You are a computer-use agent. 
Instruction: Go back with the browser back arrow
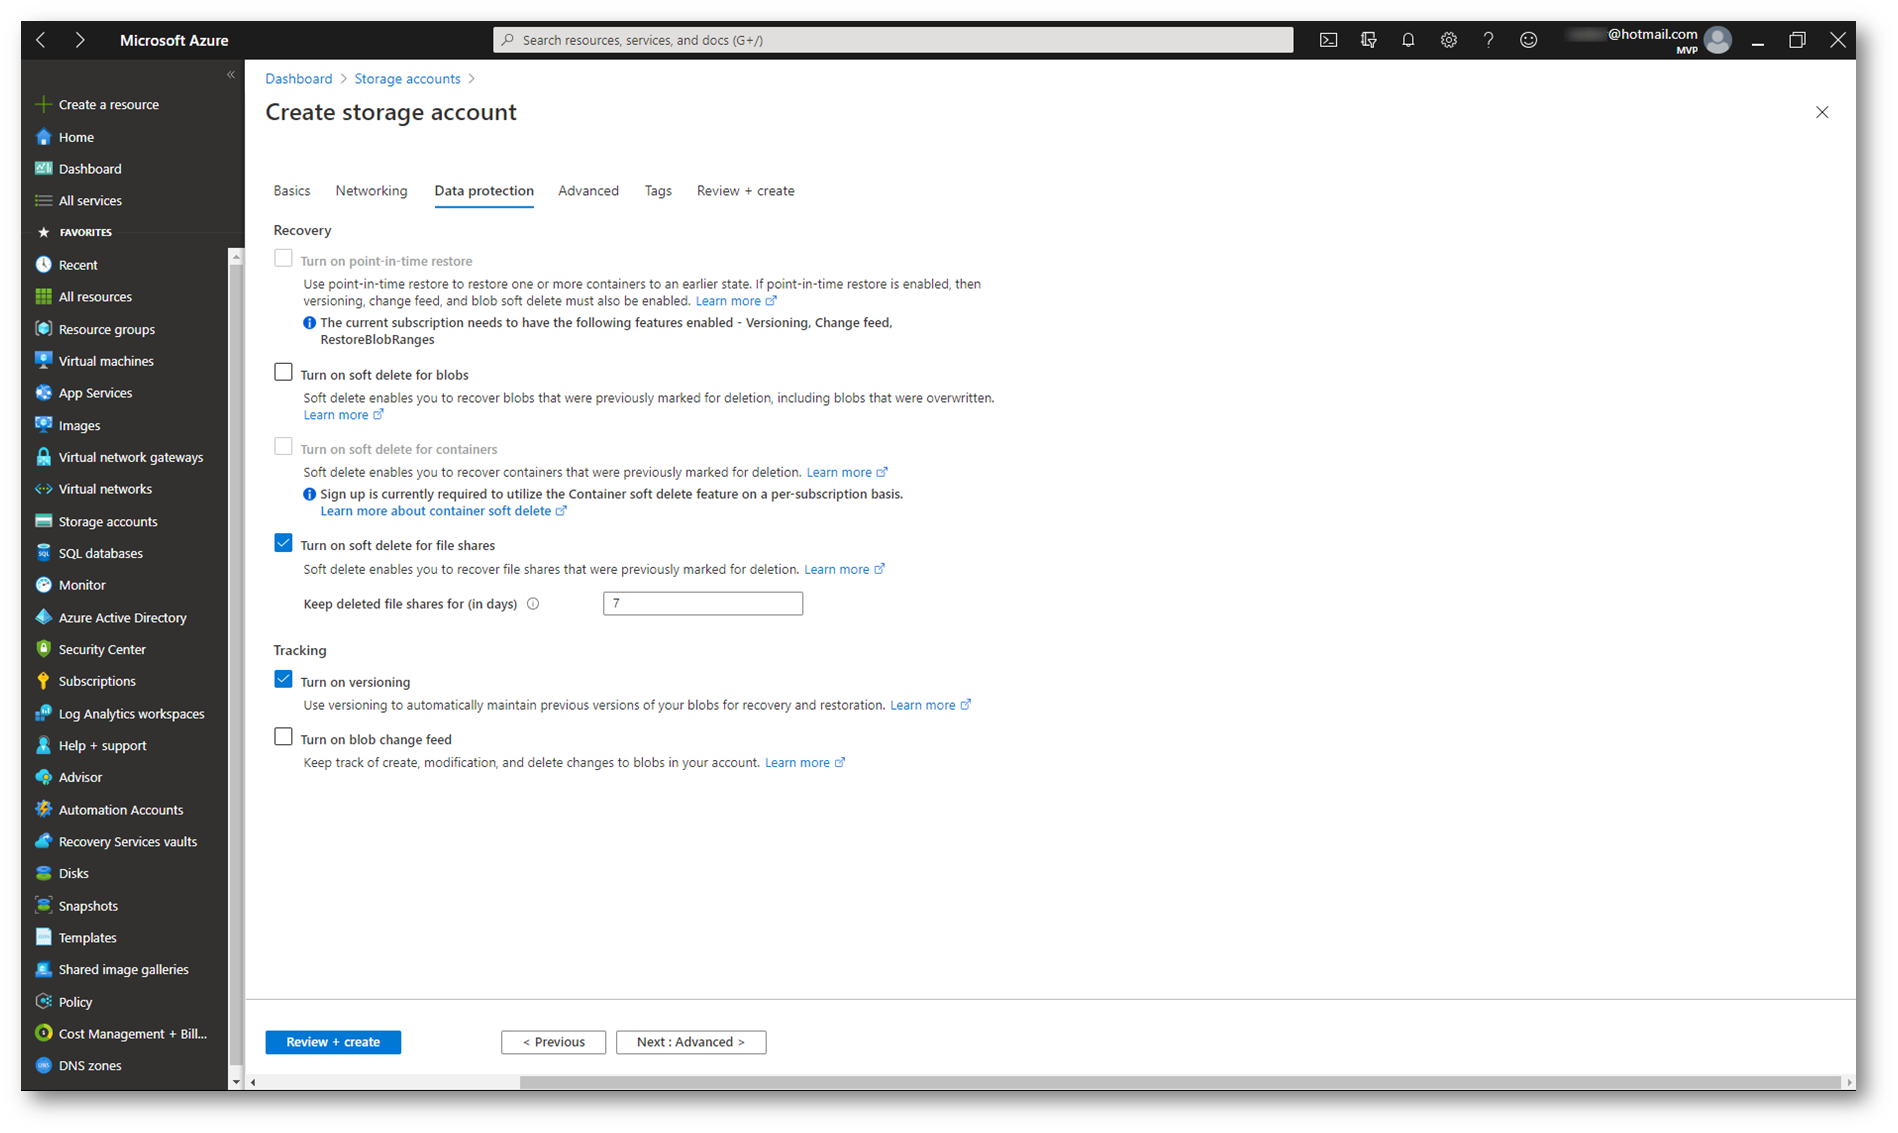41,40
